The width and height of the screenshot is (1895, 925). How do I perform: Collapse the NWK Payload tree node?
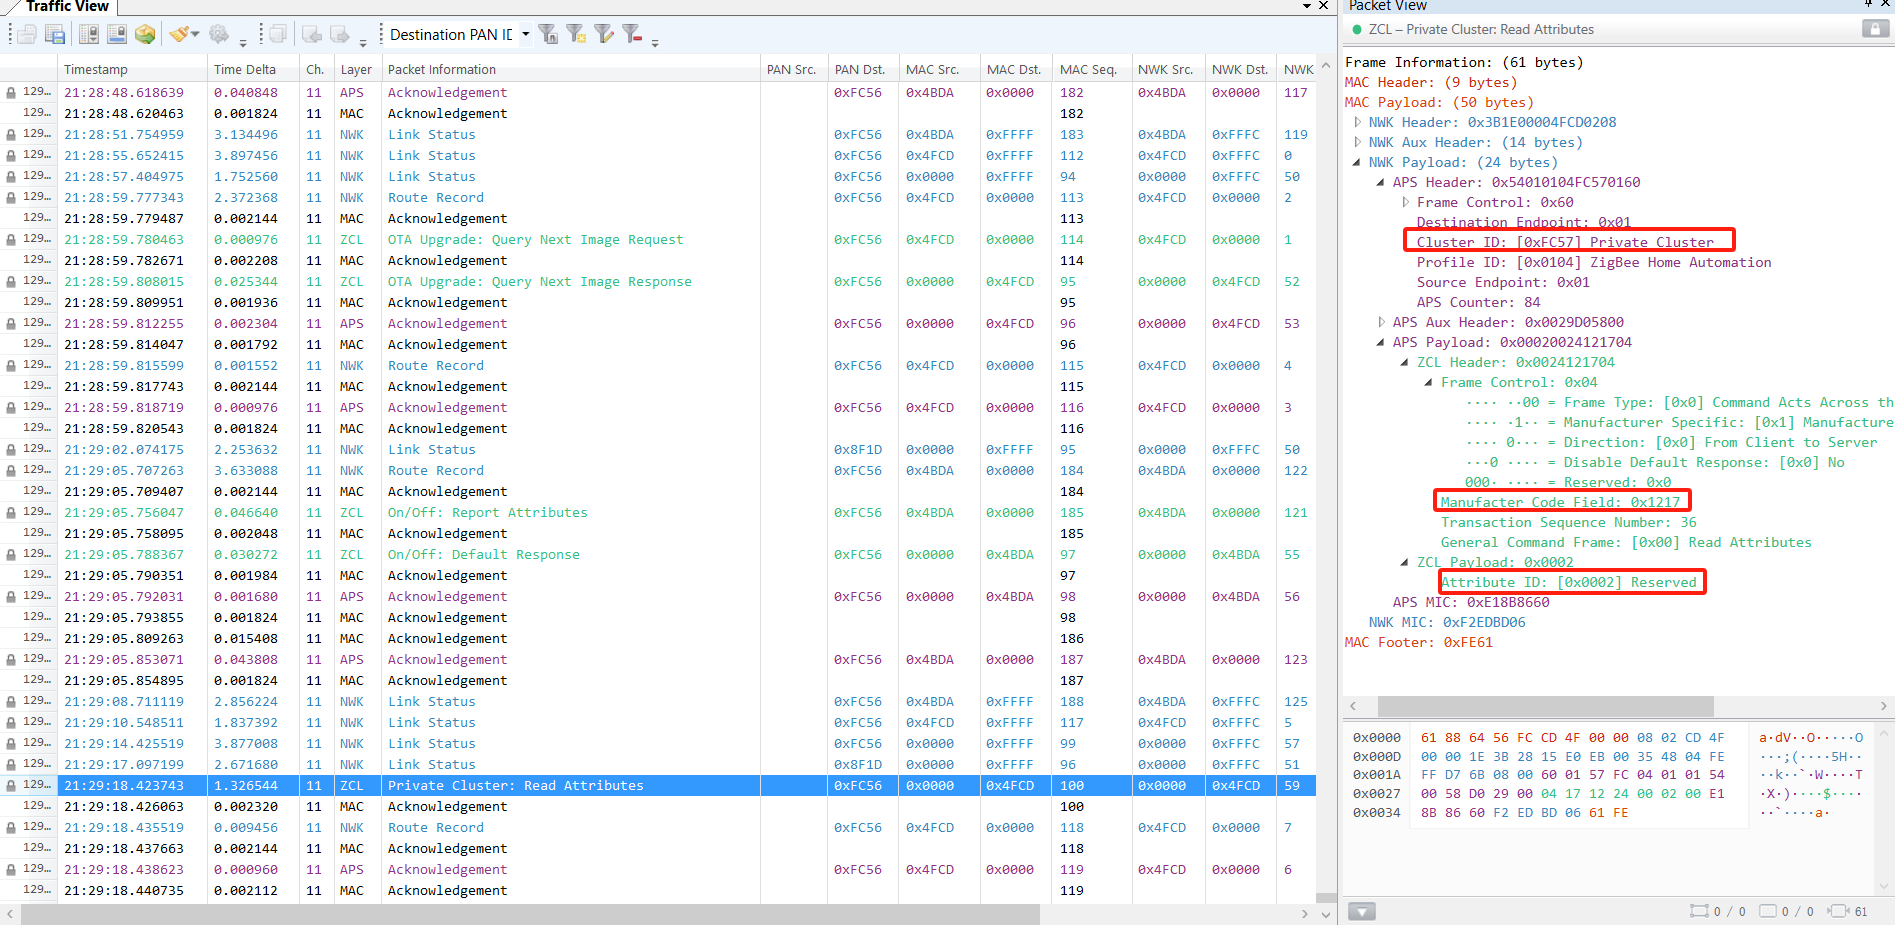coord(1357,162)
